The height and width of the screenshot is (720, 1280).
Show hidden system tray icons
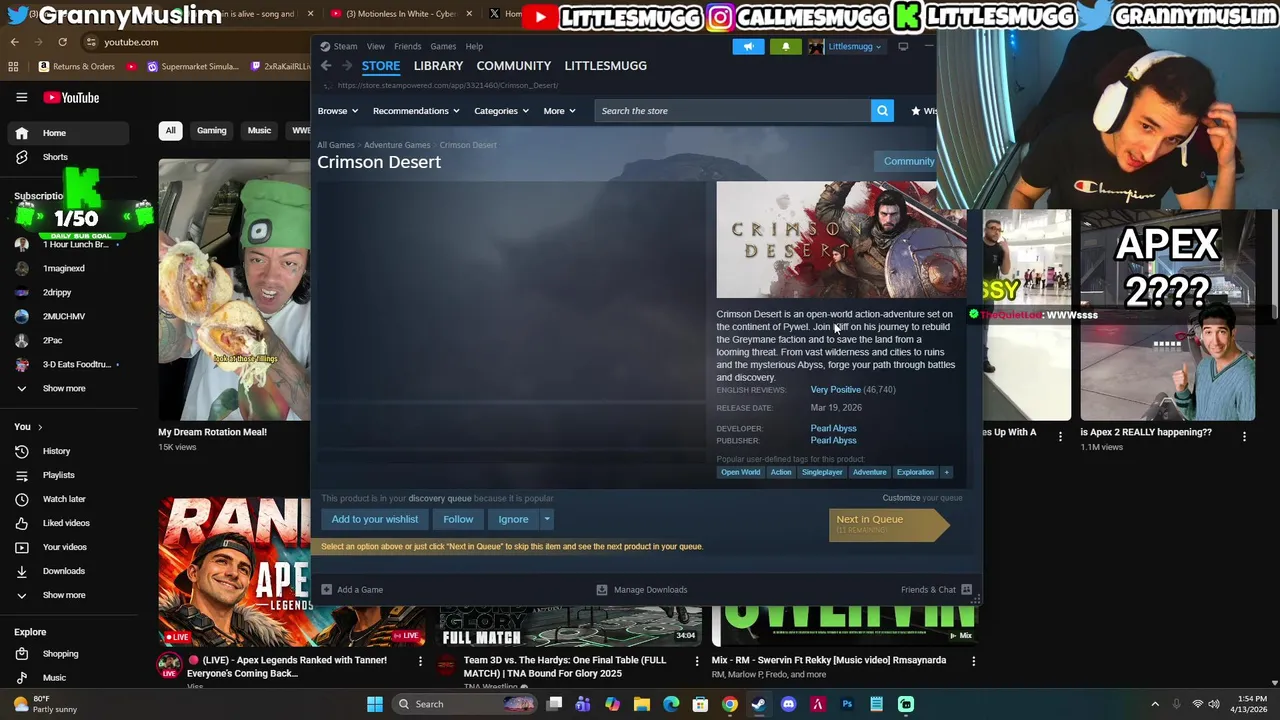(x=1155, y=704)
